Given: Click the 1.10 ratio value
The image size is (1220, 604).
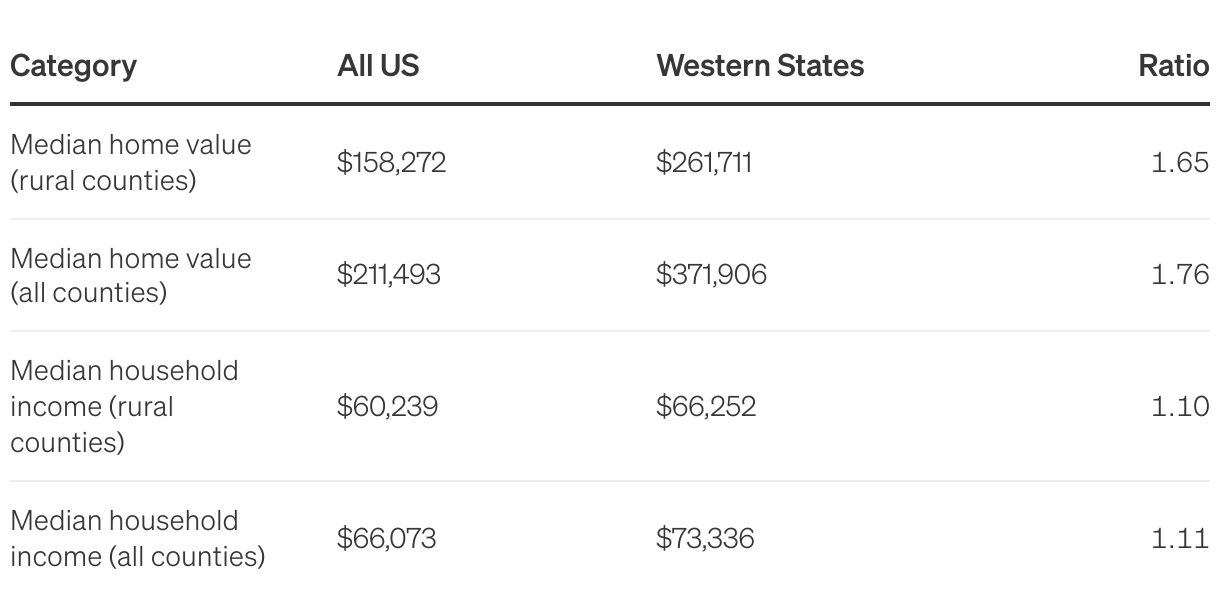Looking at the screenshot, I should point(1180,406).
